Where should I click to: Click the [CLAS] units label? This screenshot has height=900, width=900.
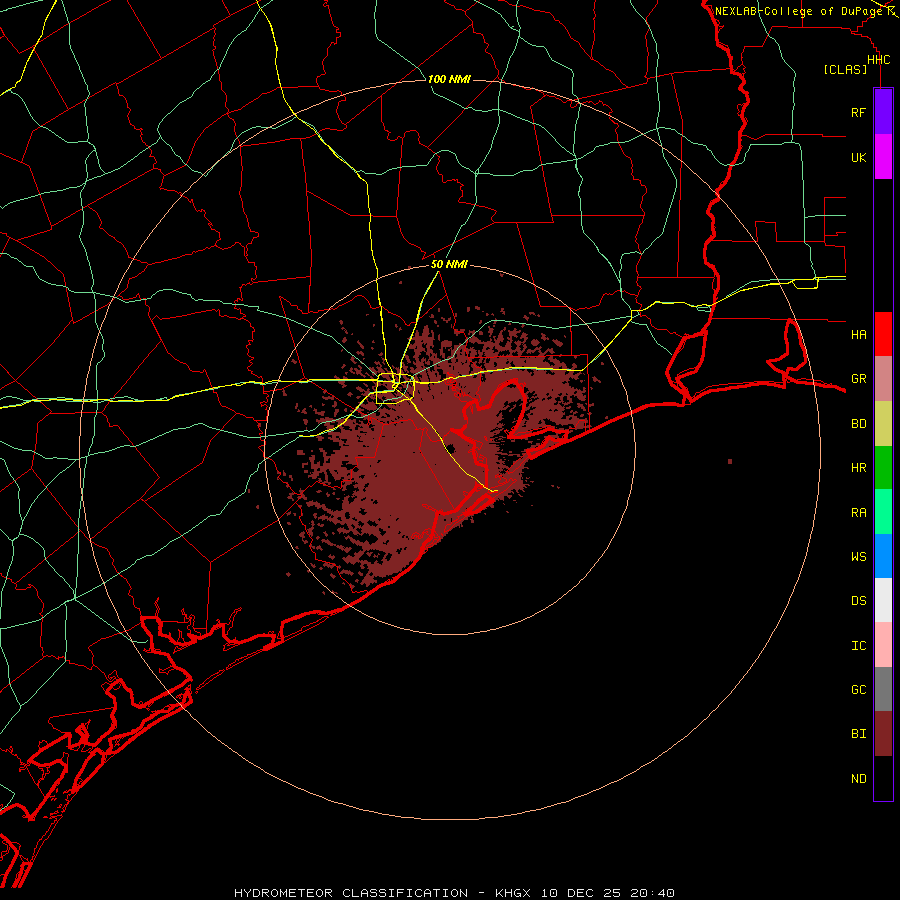click(x=845, y=69)
